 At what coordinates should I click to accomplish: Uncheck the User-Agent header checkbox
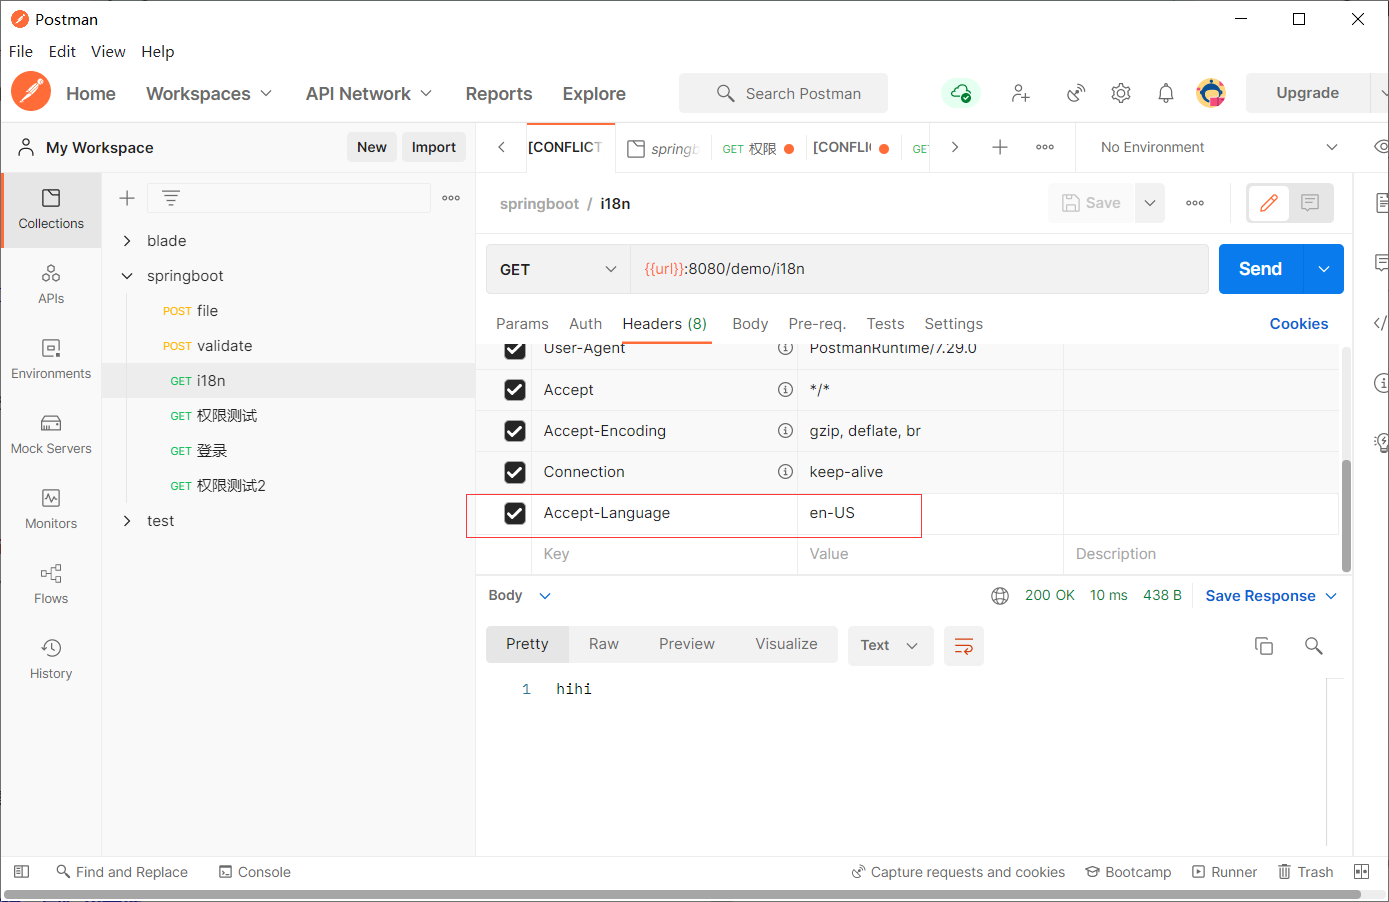(515, 350)
